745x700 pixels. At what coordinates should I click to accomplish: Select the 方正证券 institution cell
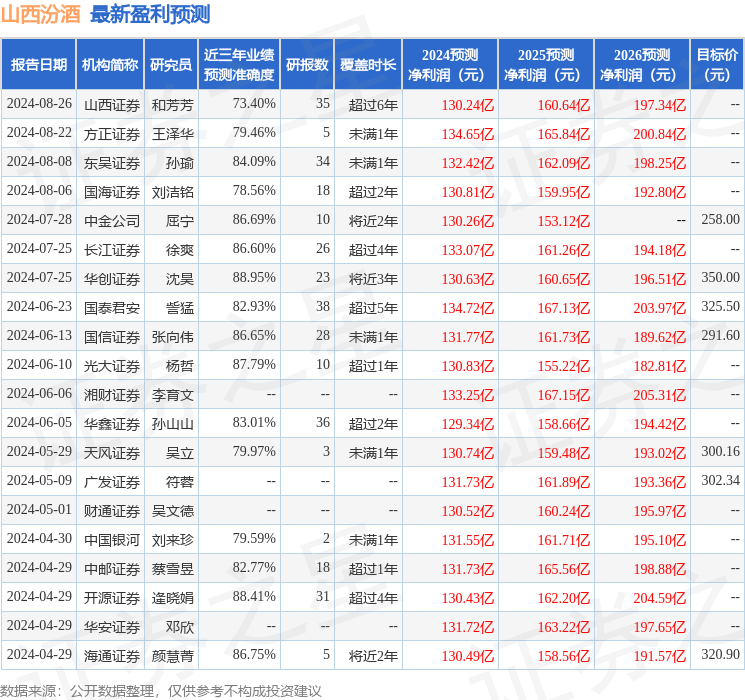click(112, 134)
